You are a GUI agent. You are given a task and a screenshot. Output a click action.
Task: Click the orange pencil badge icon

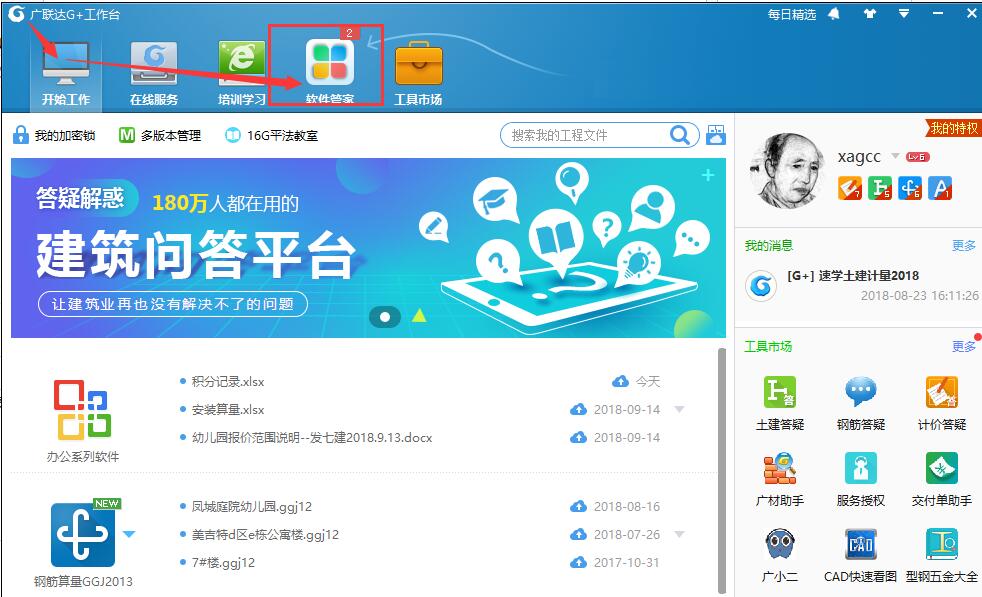(850, 188)
